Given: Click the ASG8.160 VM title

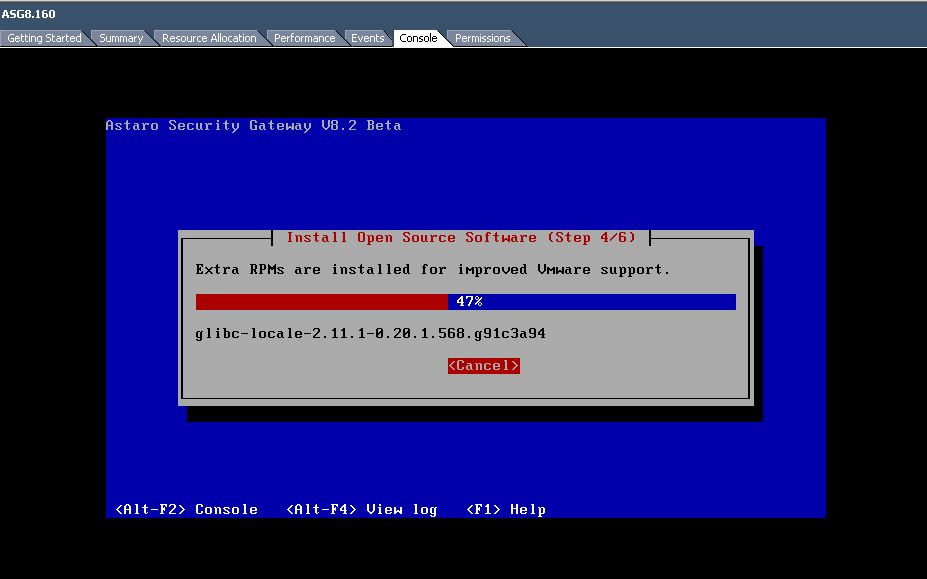Looking at the screenshot, I should 28,14.
